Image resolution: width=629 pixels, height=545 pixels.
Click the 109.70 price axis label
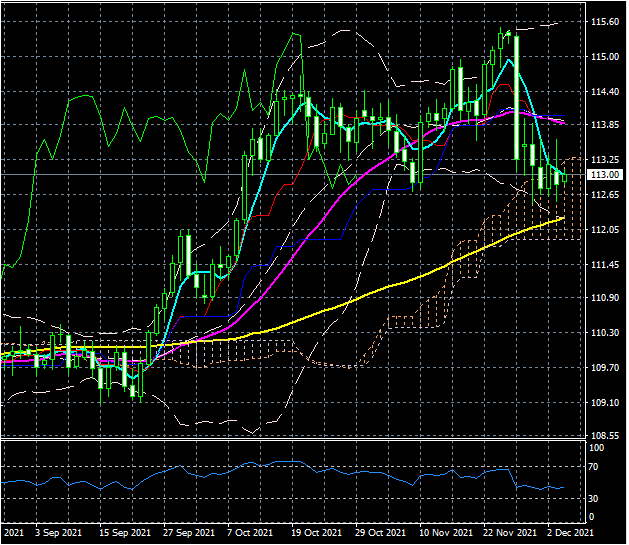(x=605, y=367)
